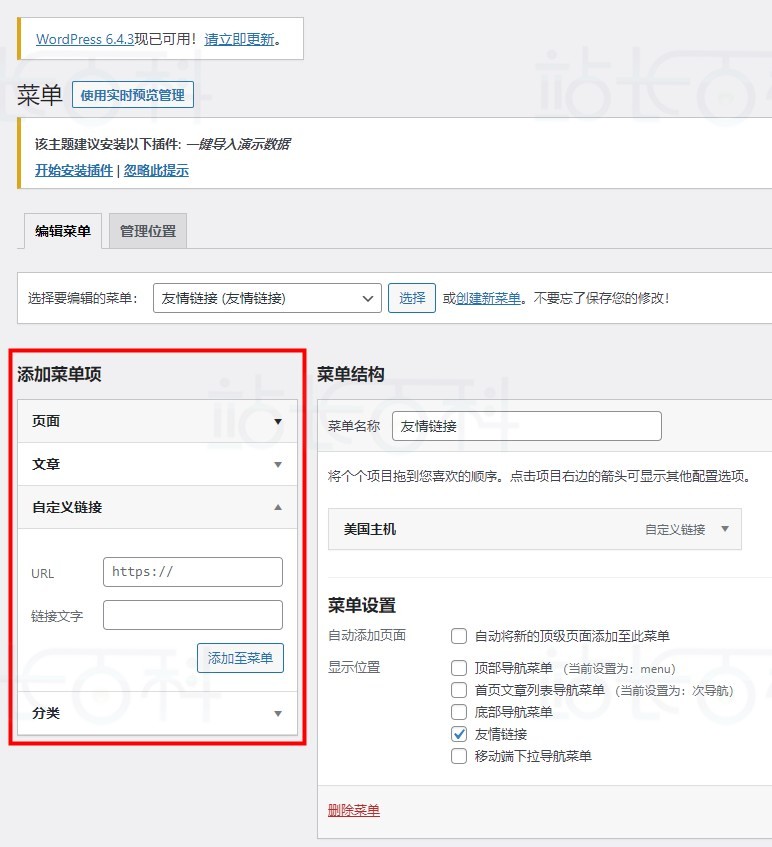Expand the 分类 section arrow
Screen dimensions: 772x847
coord(278,713)
